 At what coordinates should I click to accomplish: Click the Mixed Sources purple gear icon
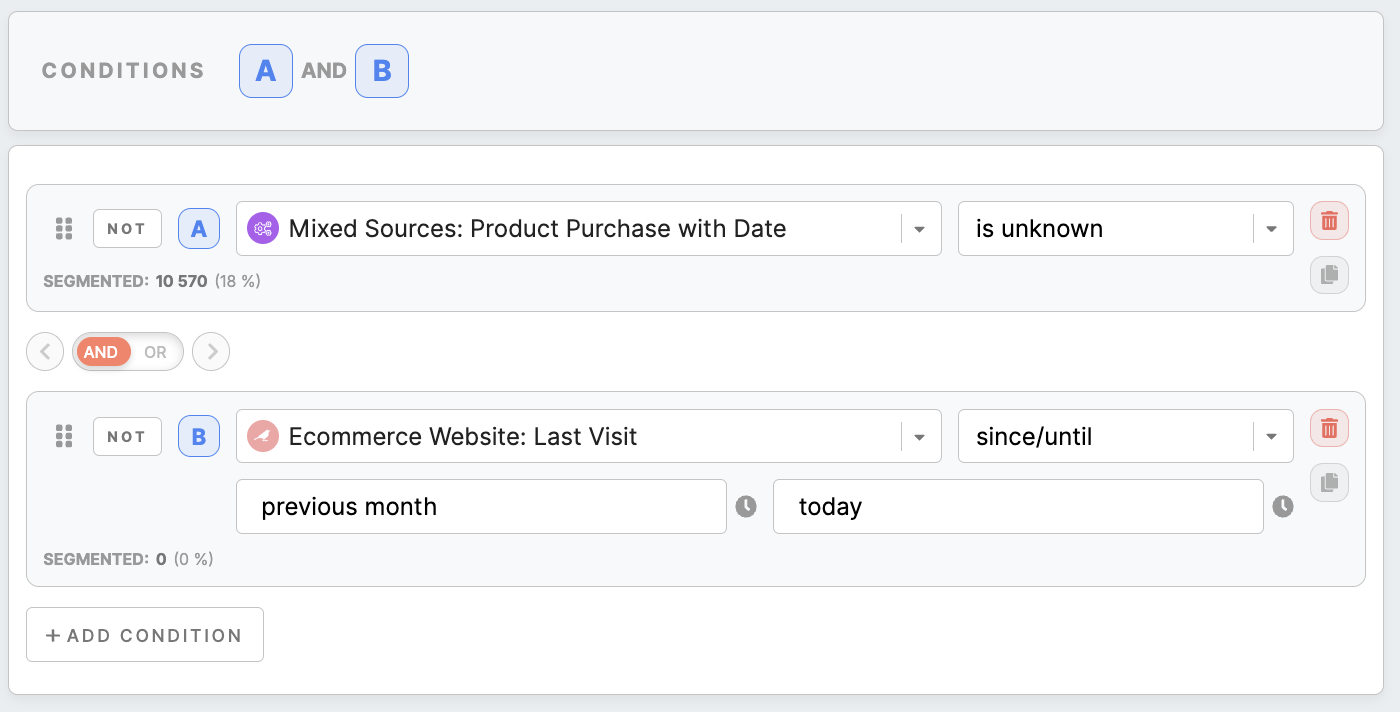(x=262, y=229)
